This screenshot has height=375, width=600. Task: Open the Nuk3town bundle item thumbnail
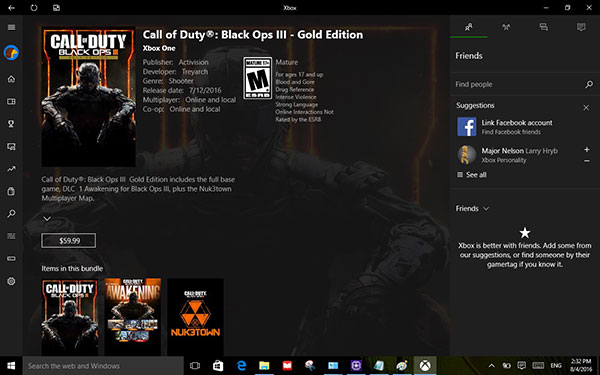pyautogui.click(x=195, y=317)
